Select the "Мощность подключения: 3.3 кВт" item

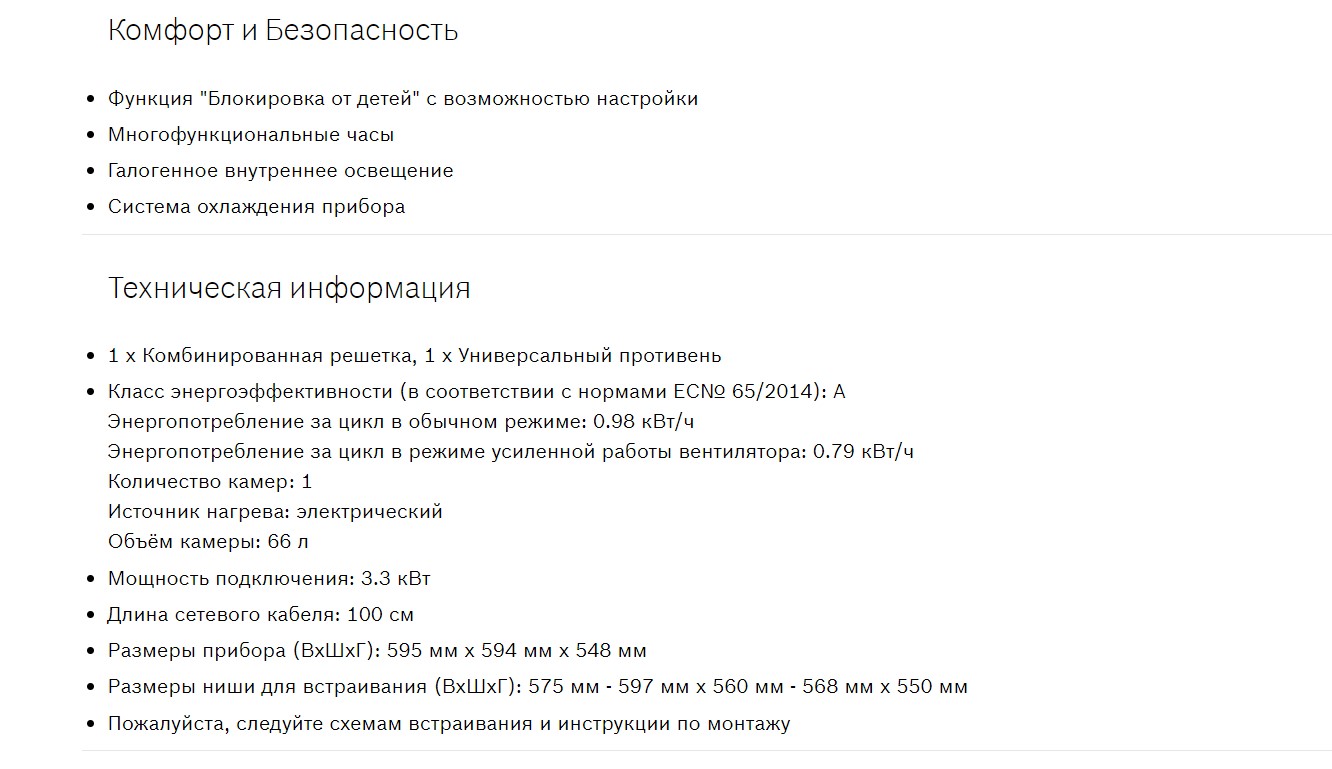tap(269, 579)
